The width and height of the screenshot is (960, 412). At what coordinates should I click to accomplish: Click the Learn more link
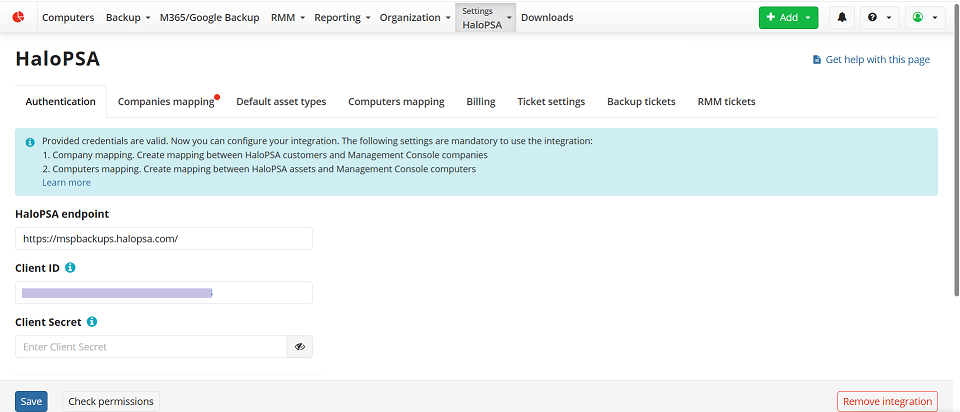tap(66, 183)
